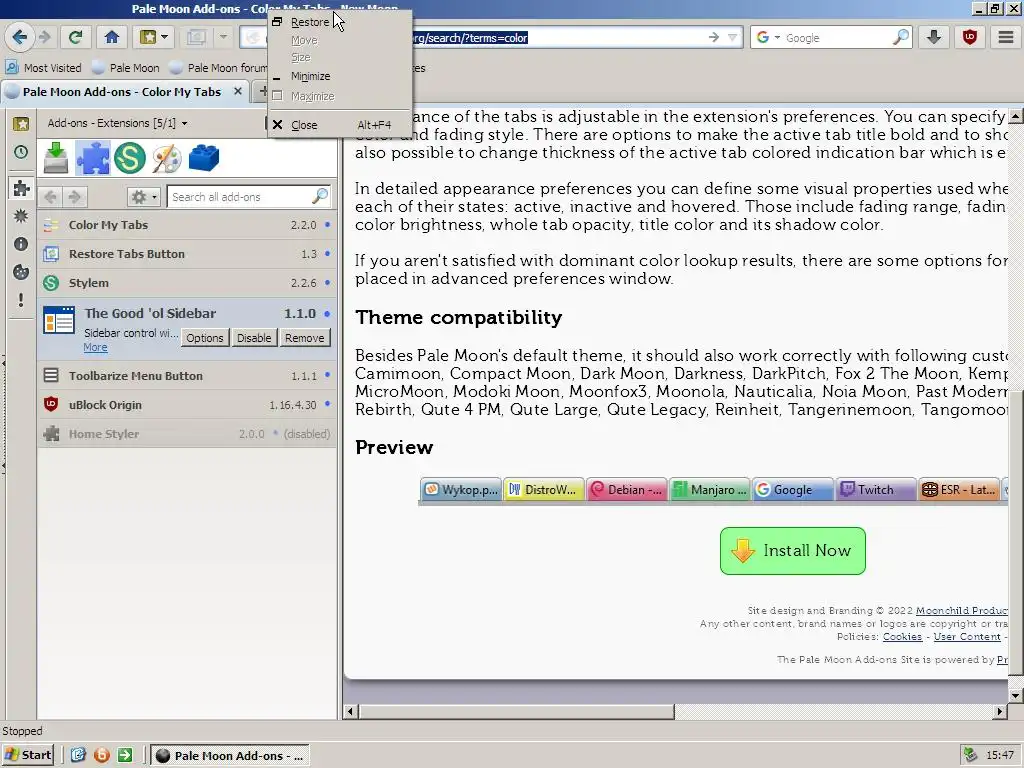This screenshot has width=1024, height=768.
Task: Click the address bar go arrow
Action: coord(714,37)
